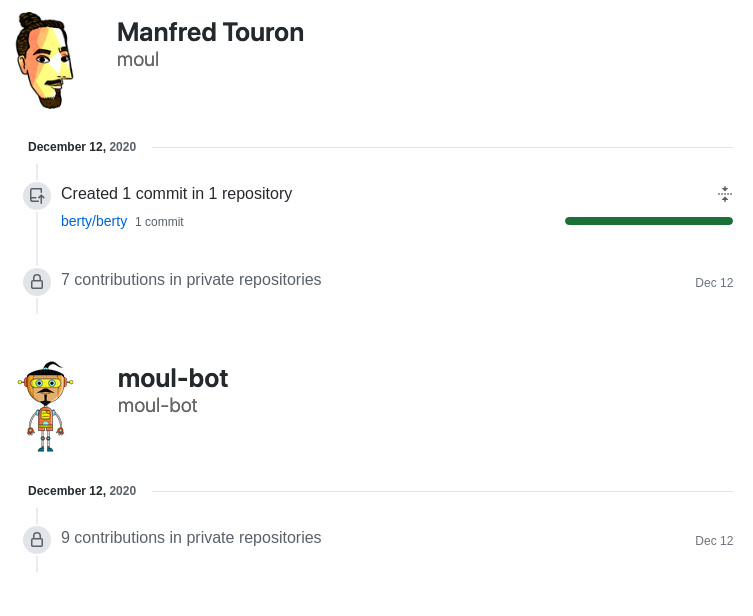Click "9 contributions in private repositories" text
The height and width of the screenshot is (616, 753).
[191, 538]
